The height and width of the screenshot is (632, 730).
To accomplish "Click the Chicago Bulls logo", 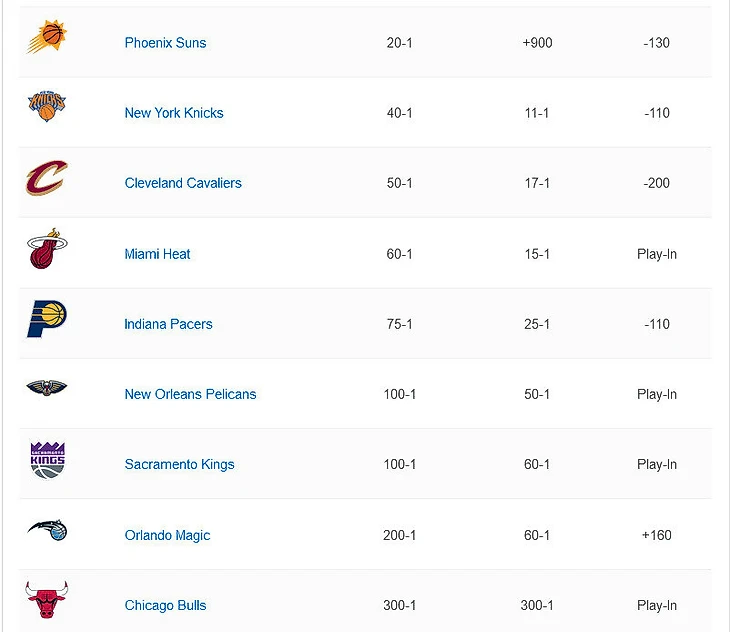I will pyautogui.click(x=47, y=599).
